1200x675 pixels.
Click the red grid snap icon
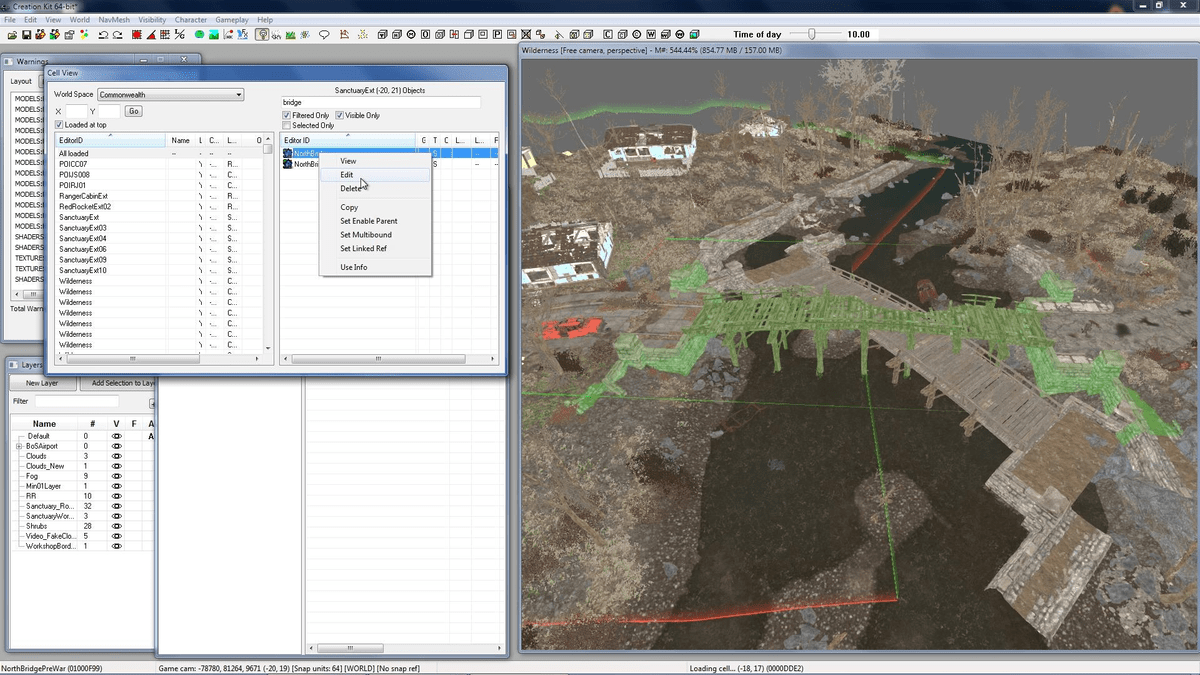tap(136, 35)
